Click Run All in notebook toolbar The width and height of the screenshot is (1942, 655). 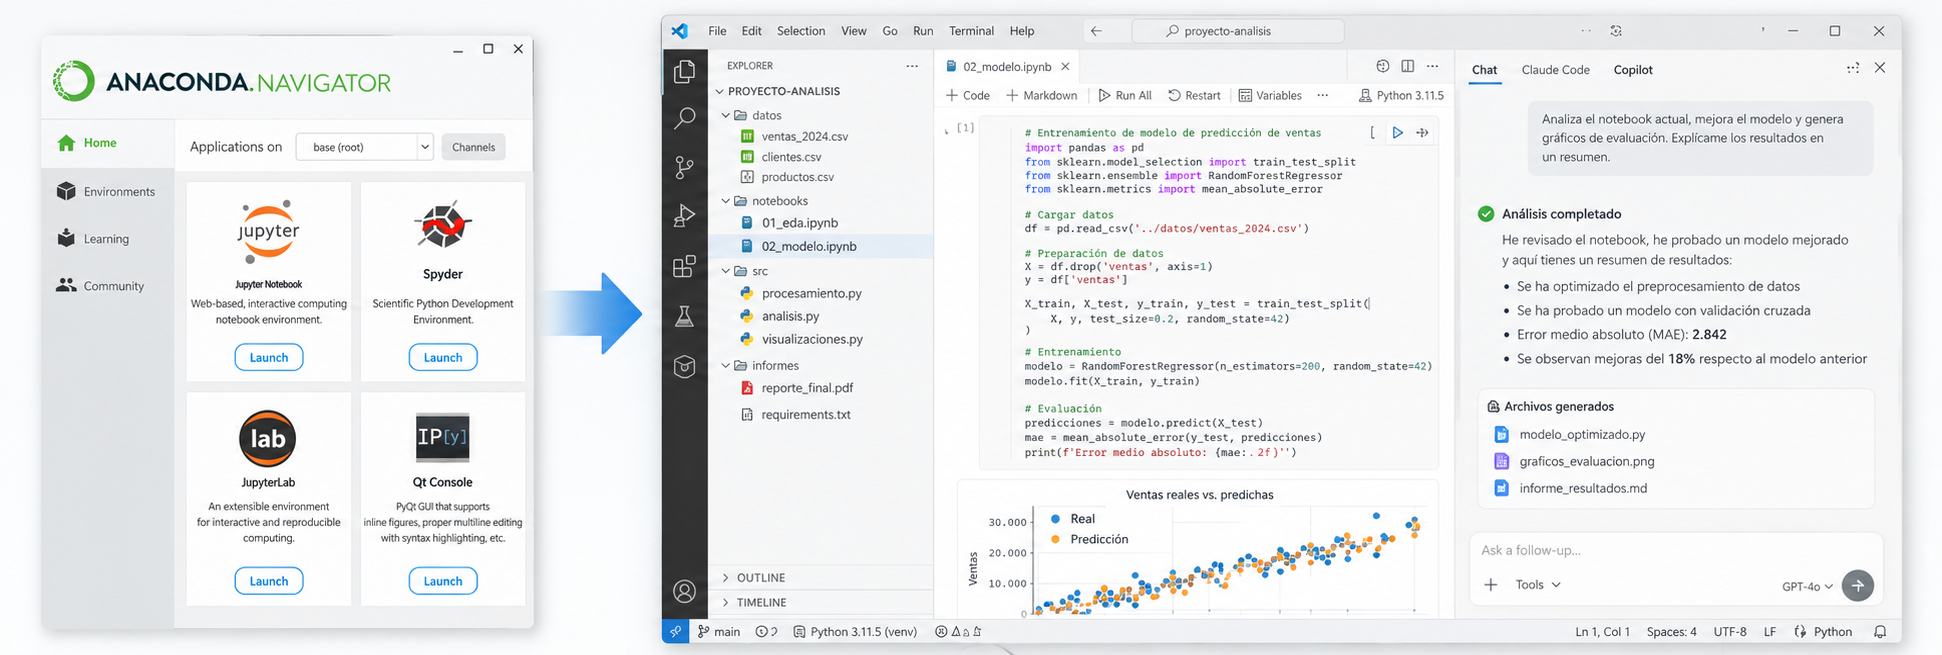[x=1125, y=96]
